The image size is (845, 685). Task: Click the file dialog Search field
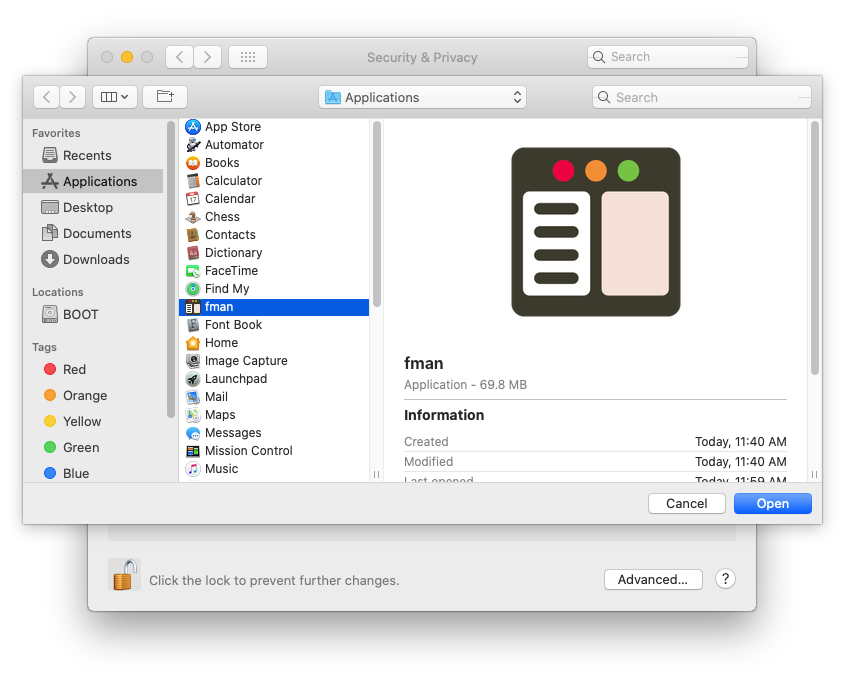tap(702, 98)
